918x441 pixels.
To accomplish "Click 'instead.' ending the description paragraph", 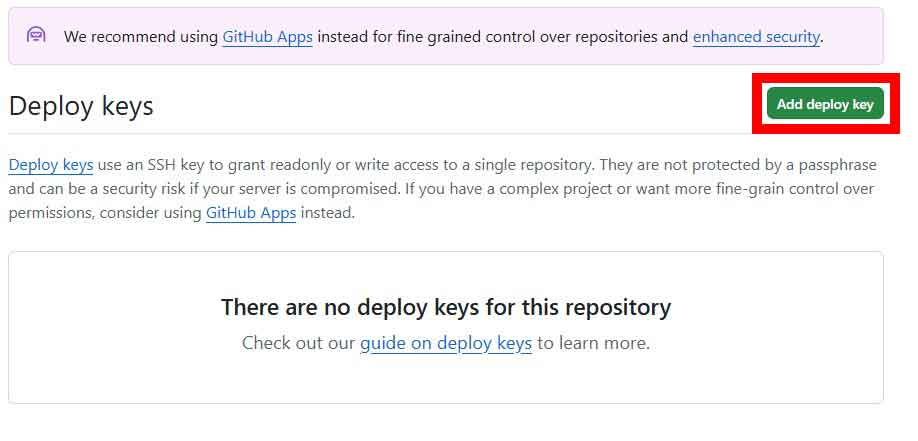I will 328,213.
